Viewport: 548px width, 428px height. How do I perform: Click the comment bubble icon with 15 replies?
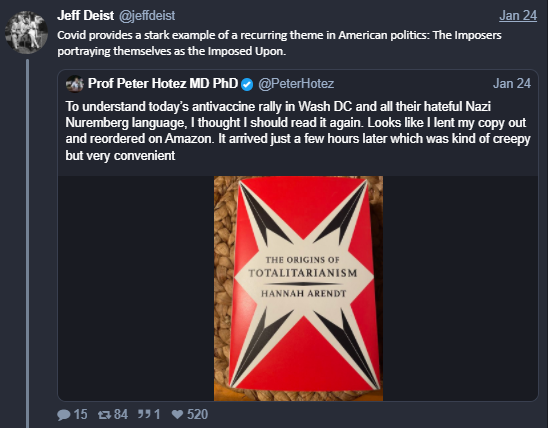tap(64, 415)
